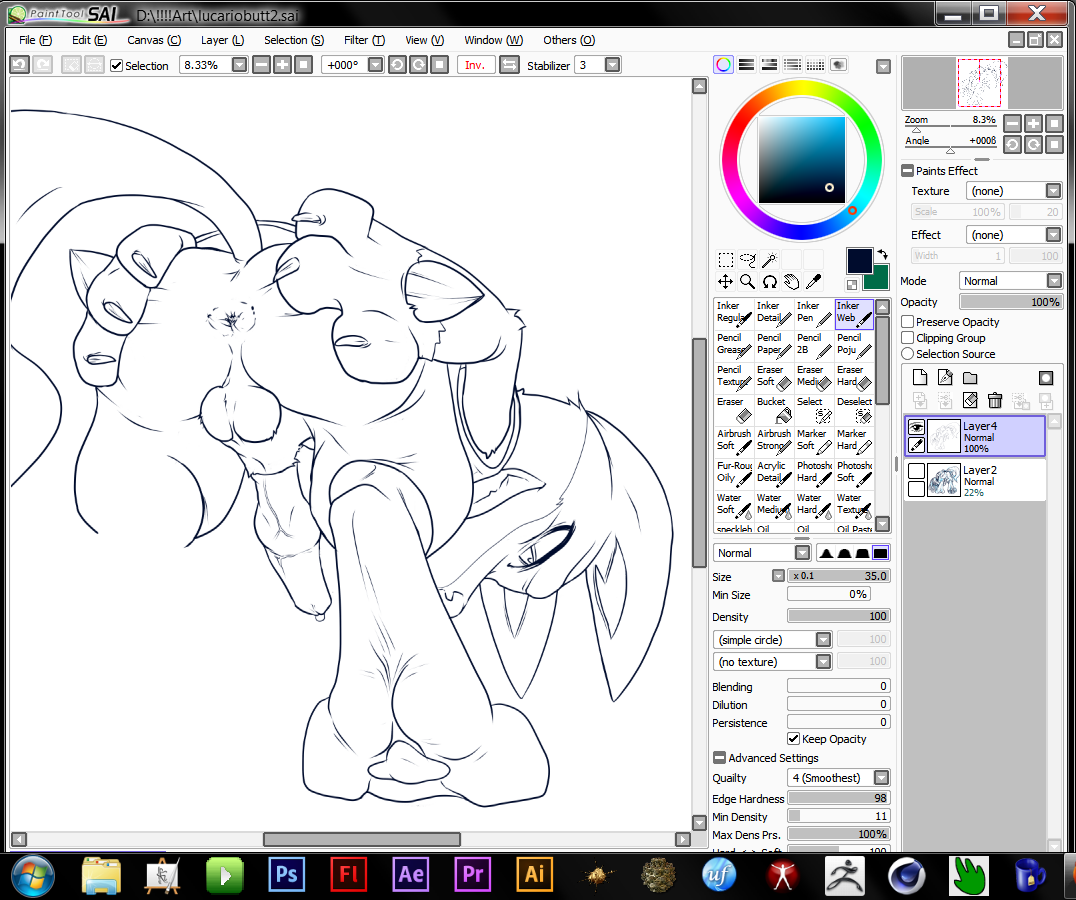This screenshot has height=900, width=1076.
Task: Choose the Pencil 2B brush
Action: 815,346
